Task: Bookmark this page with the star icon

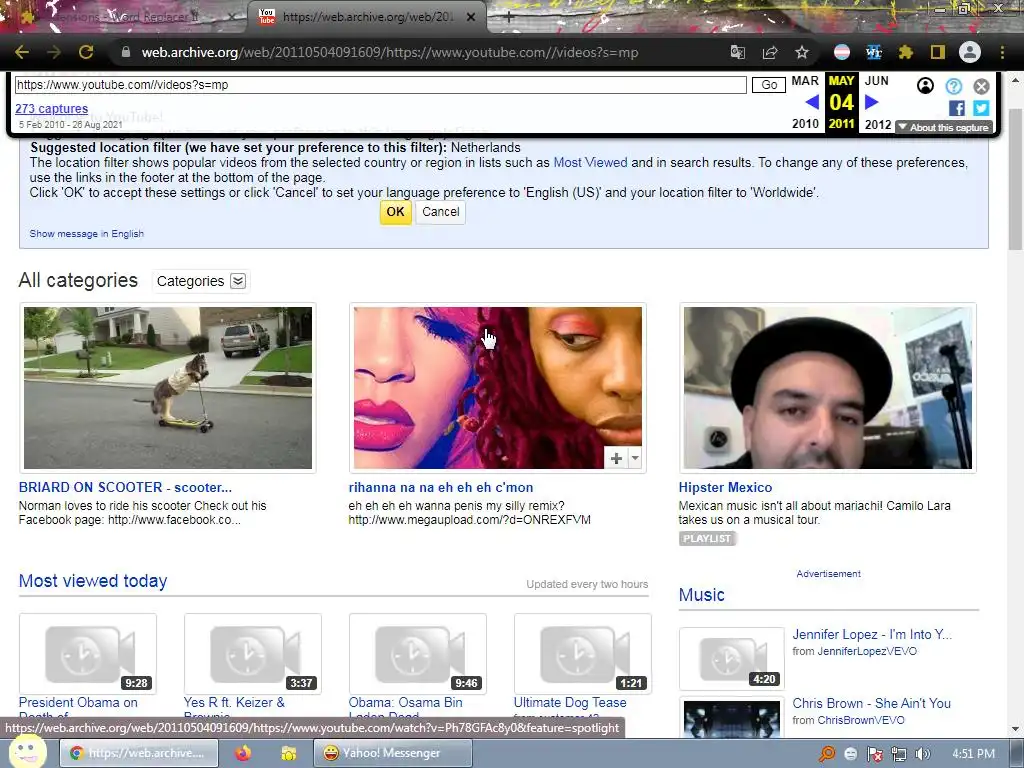Action: [802, 52]
